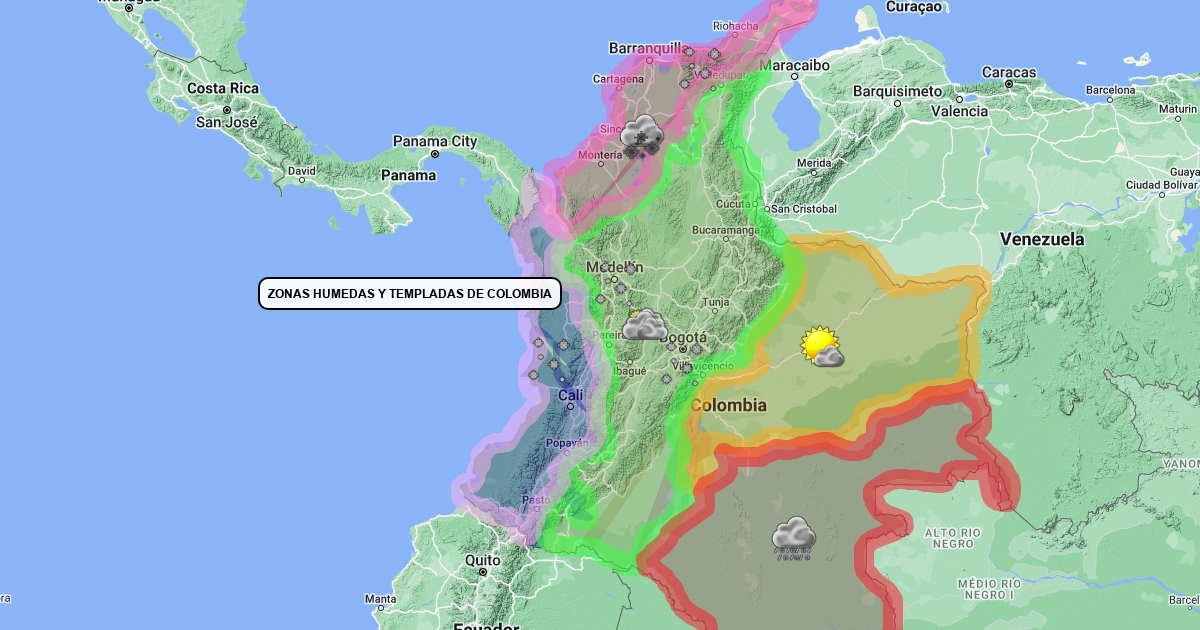Select the Costa Rica label
The image size is (1200, 630).
223,88
